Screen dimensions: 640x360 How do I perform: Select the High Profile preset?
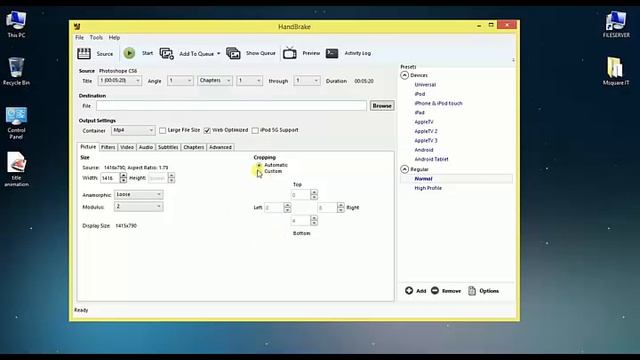point(428,188)
